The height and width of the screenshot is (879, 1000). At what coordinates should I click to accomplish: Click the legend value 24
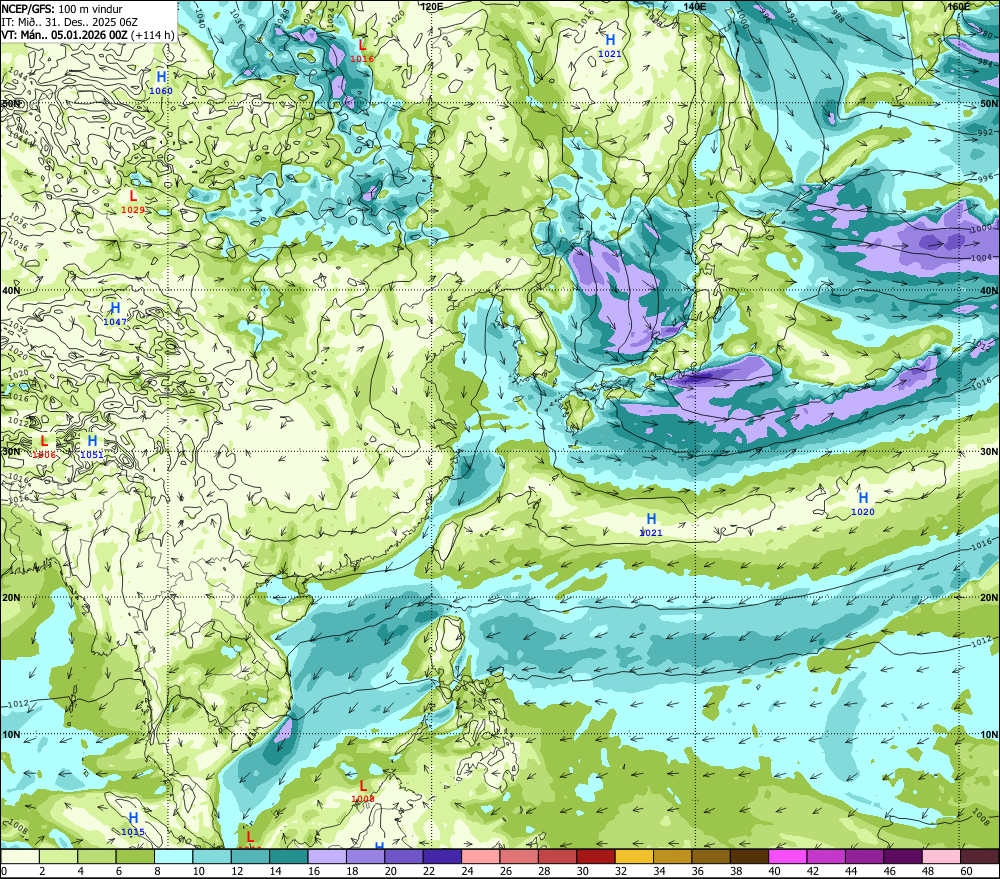tap(467, 871)
